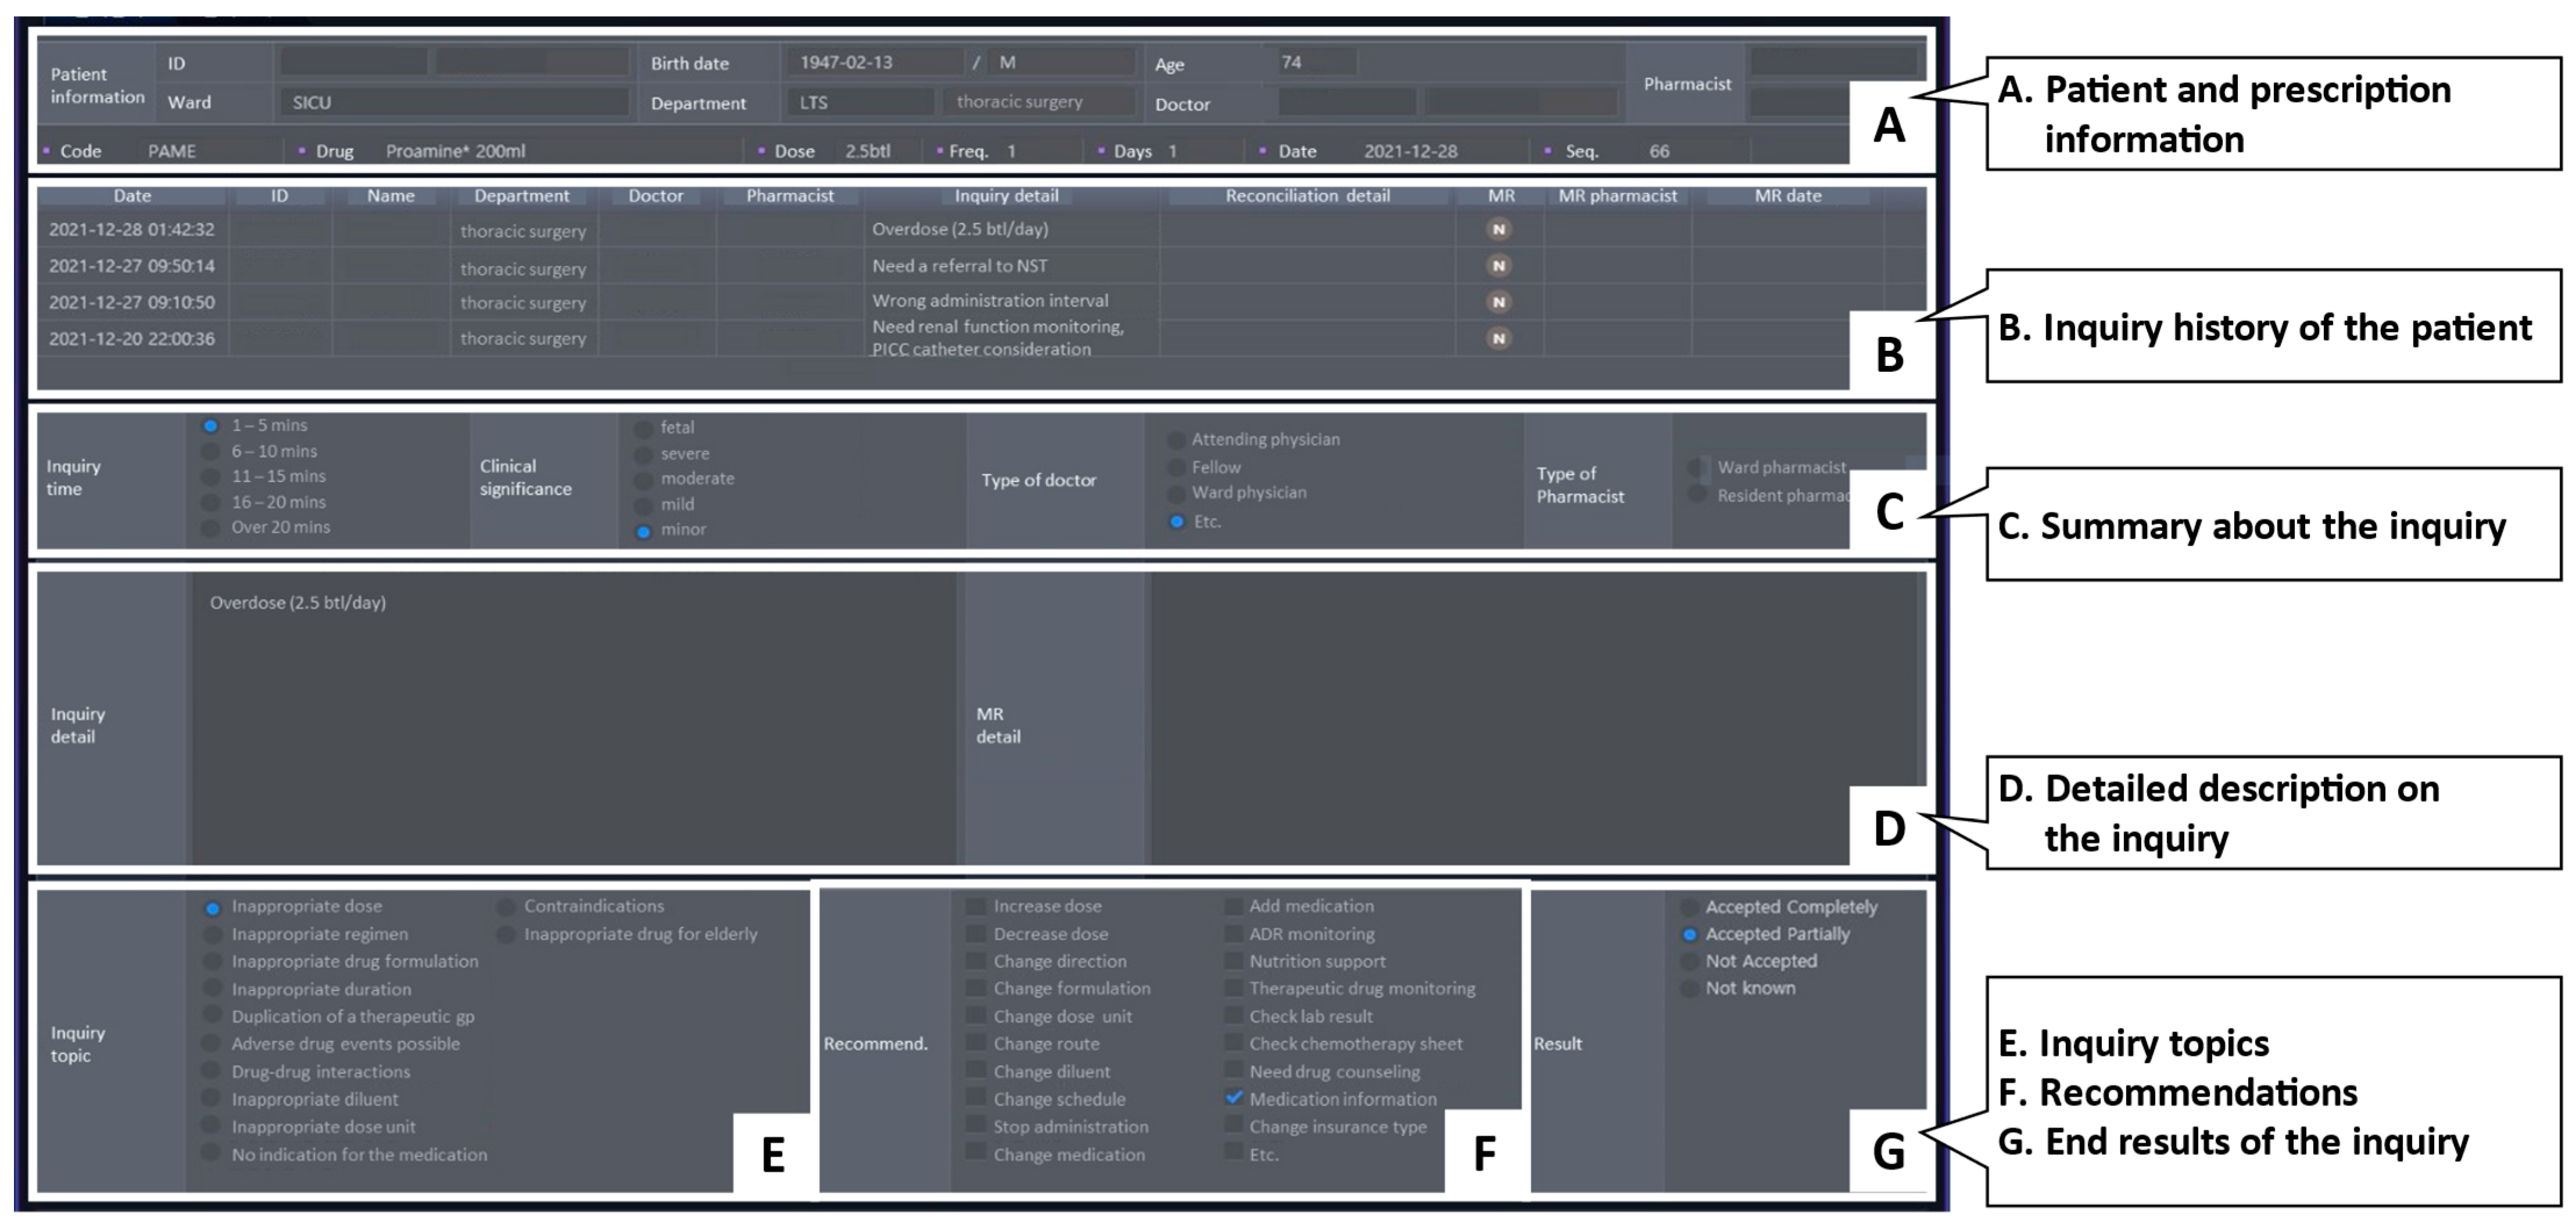Select Not Accepted result
This screenshot has height=1224, width=2576.
click(1689, 961)
